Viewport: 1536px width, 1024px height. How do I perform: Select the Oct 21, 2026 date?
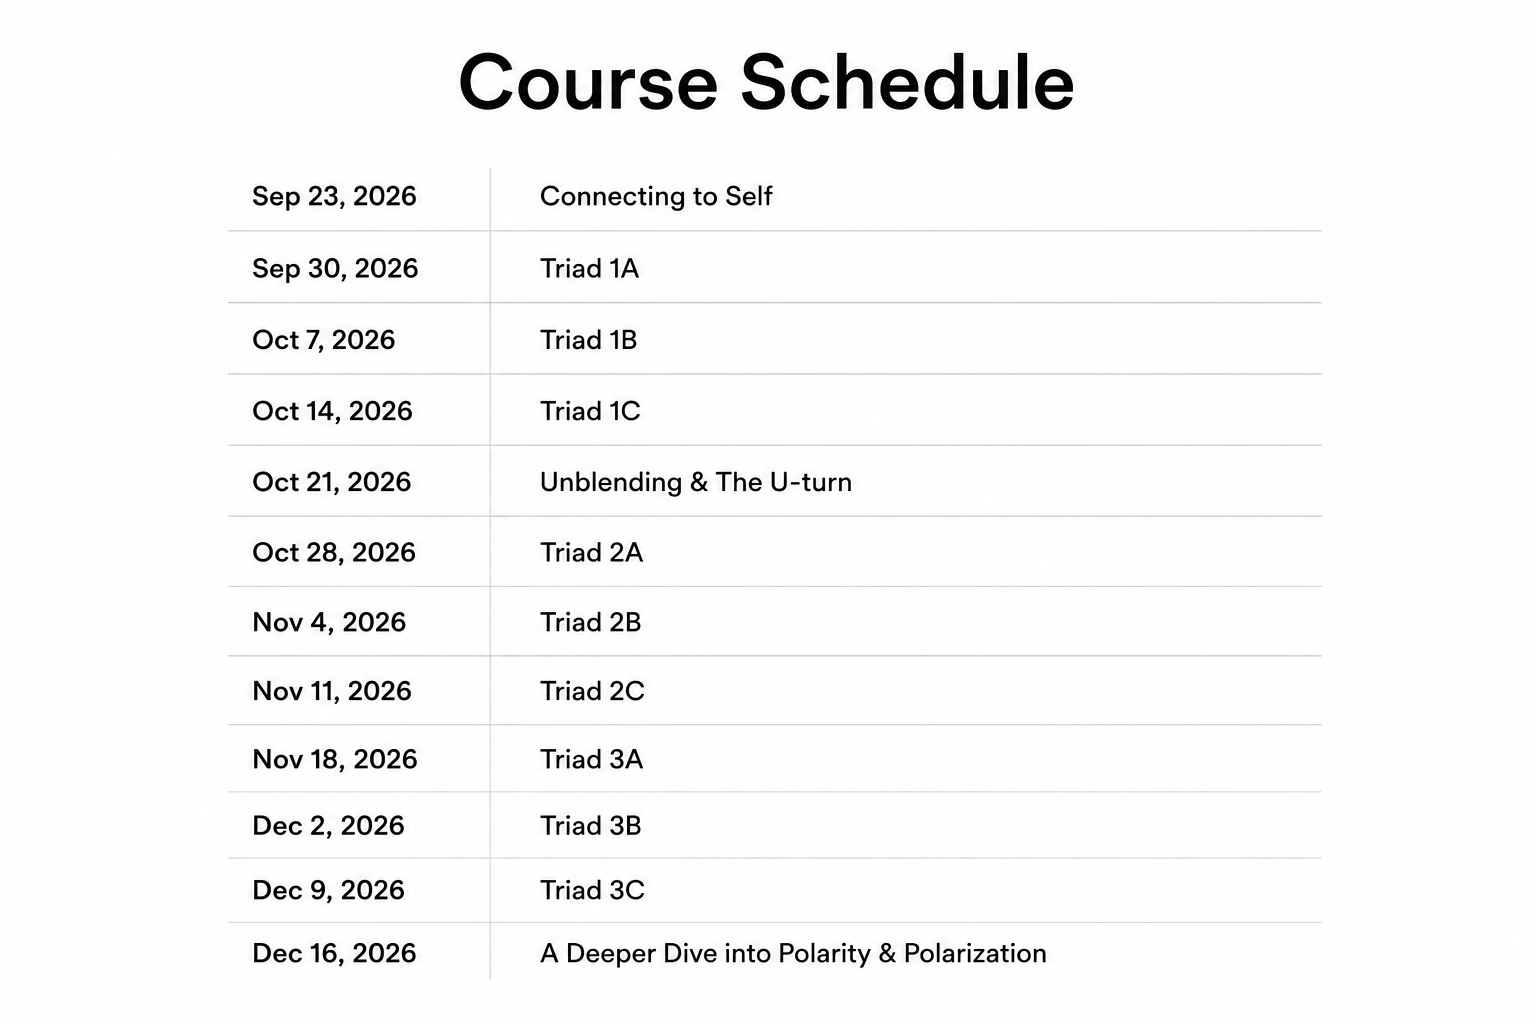tap(331, 482)
